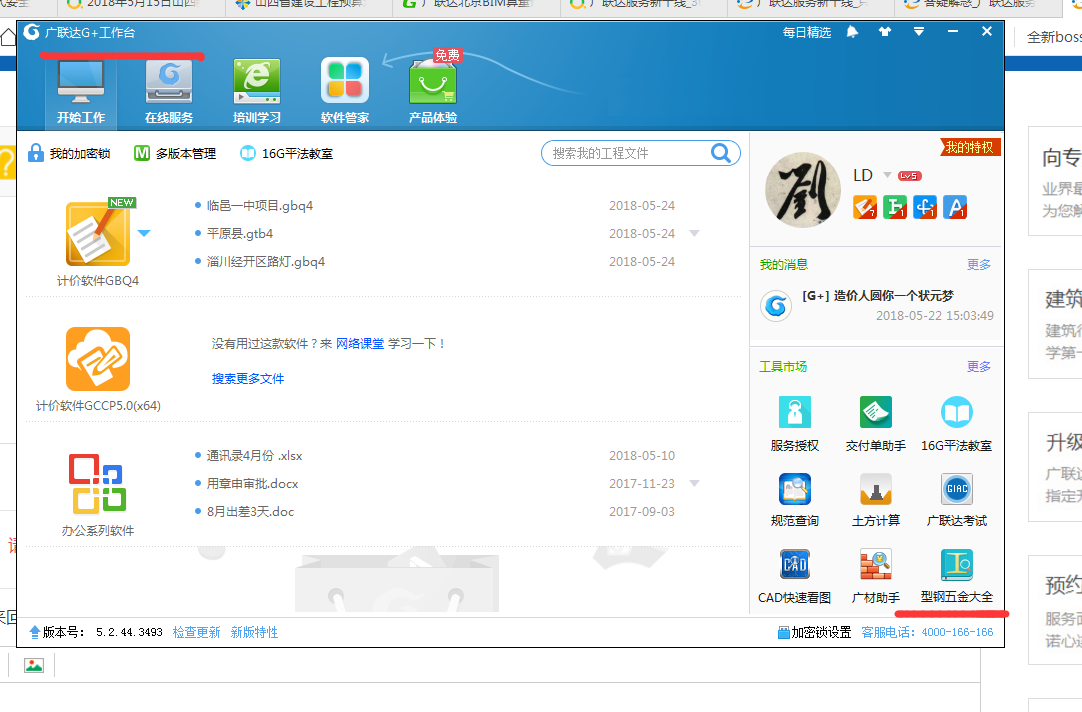The width and height of the screenshot is (1082, 712).
Task: Click the search magnifier button
Action: 721,152
